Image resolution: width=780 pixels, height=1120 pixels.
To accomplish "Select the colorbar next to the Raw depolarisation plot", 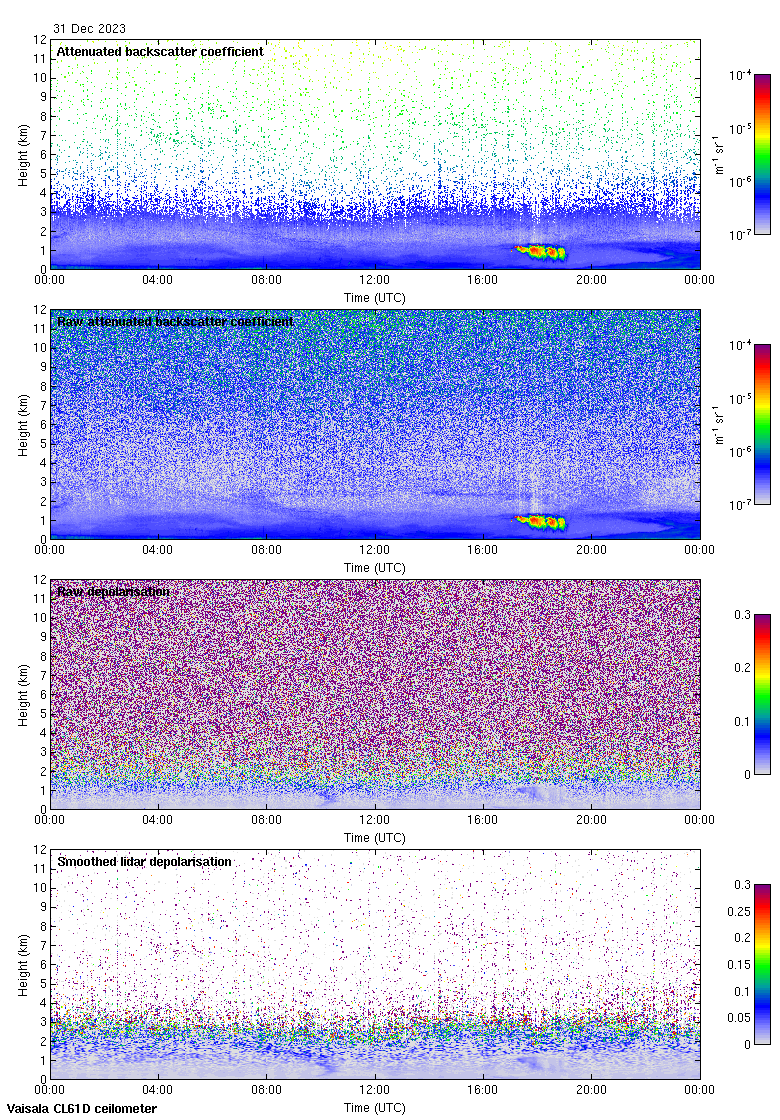I will pos(762,694).
